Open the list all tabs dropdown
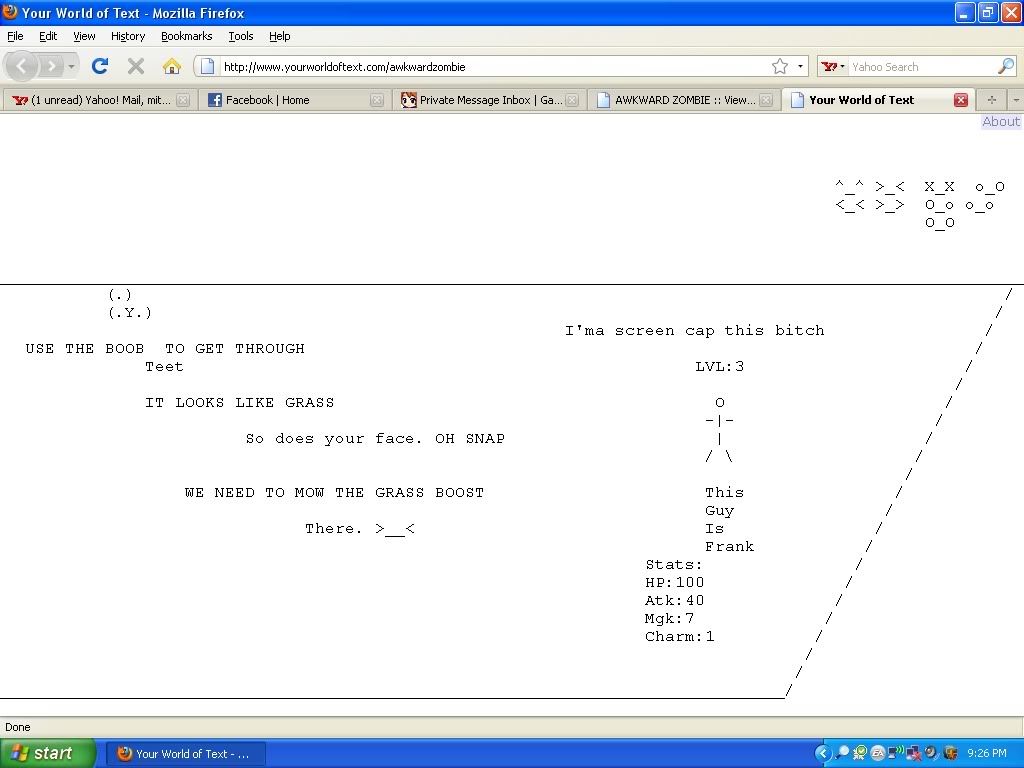 pos(1016,100)
